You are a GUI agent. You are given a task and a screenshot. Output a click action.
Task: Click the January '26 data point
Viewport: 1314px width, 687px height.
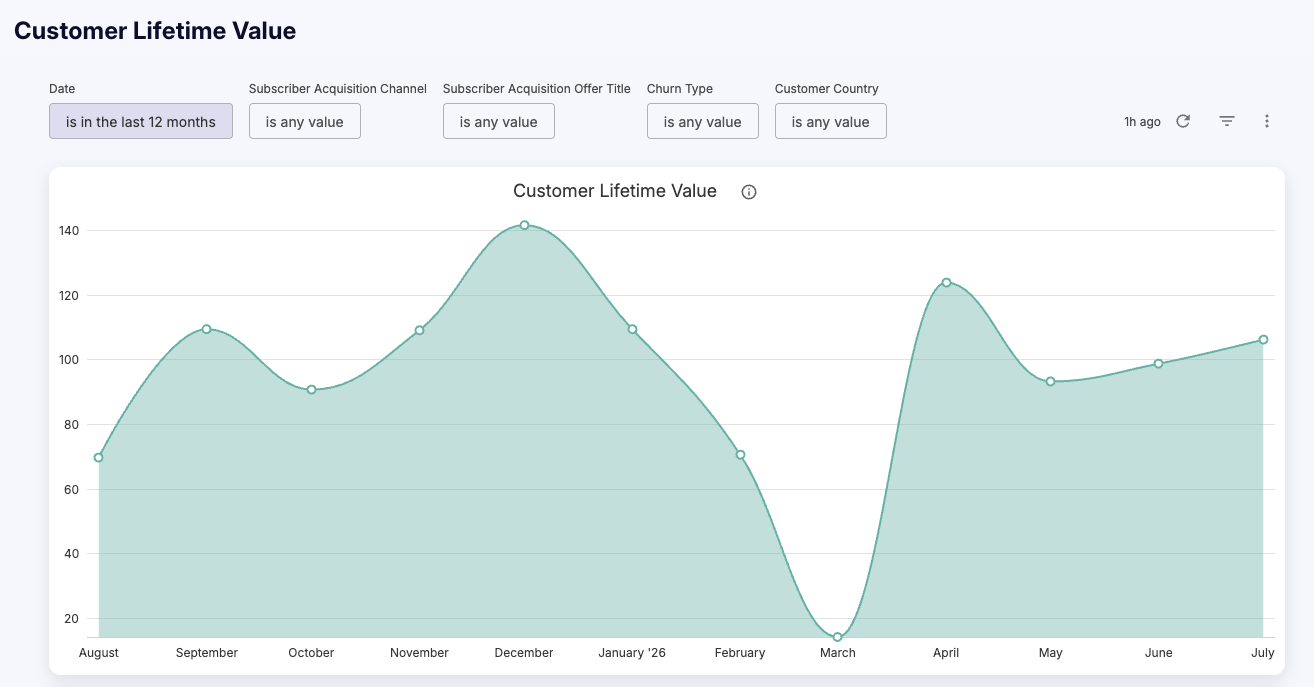coord(632,329)
